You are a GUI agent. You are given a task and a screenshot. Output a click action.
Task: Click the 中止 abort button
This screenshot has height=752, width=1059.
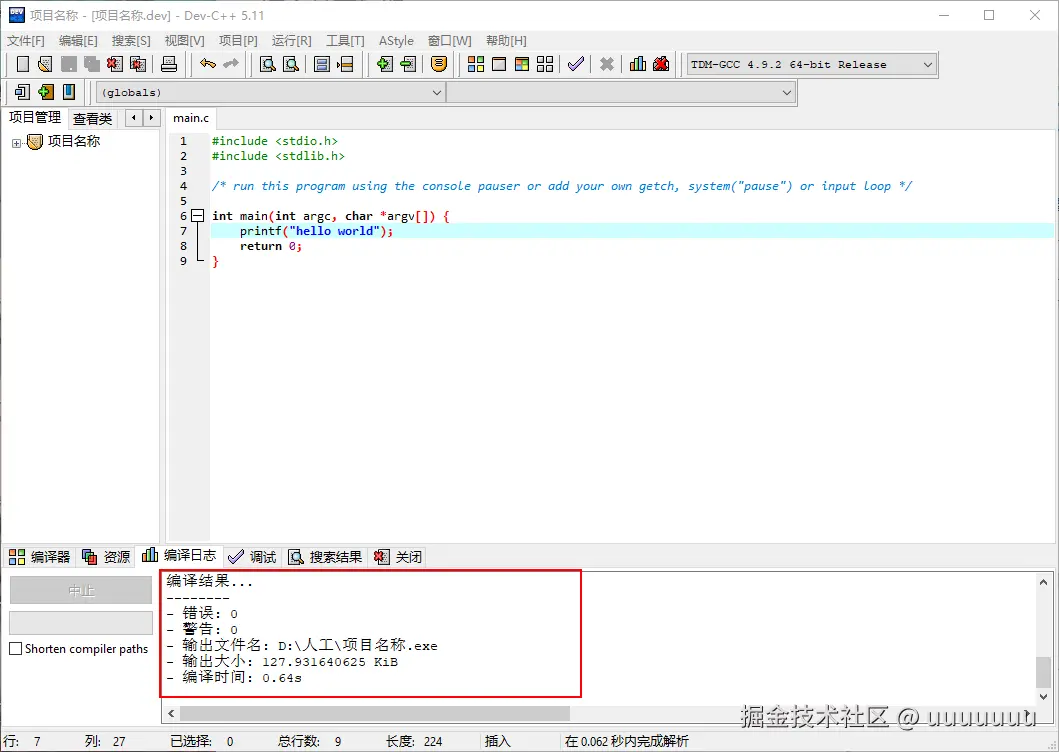(81, 591)
